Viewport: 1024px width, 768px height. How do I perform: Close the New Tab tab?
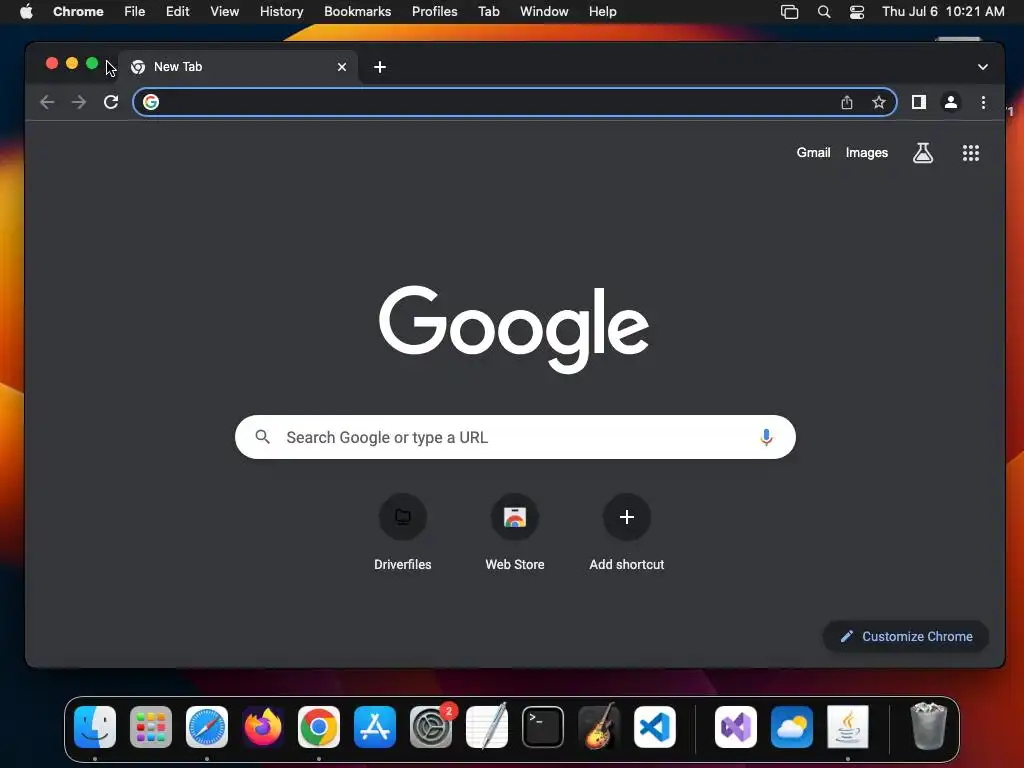tap(342, 67)
